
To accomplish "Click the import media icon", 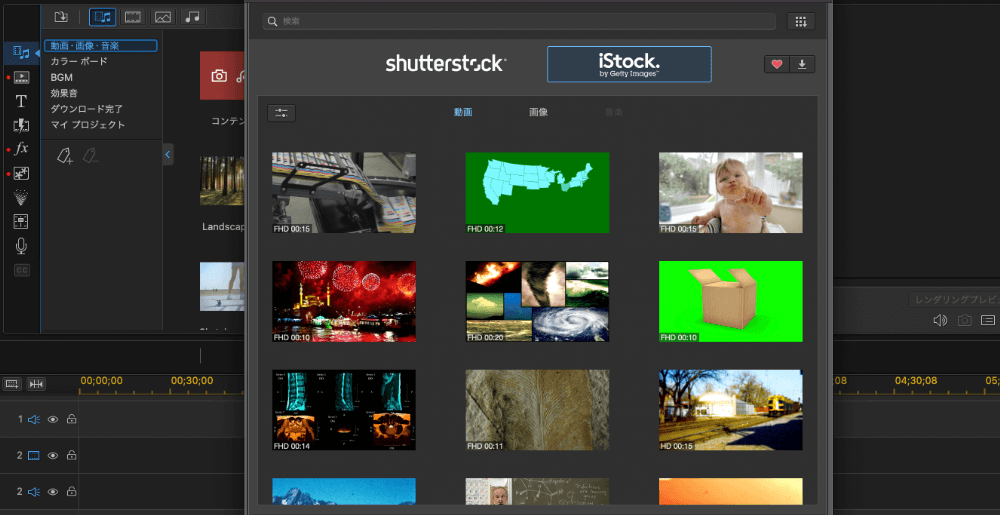I will [61, 16].
